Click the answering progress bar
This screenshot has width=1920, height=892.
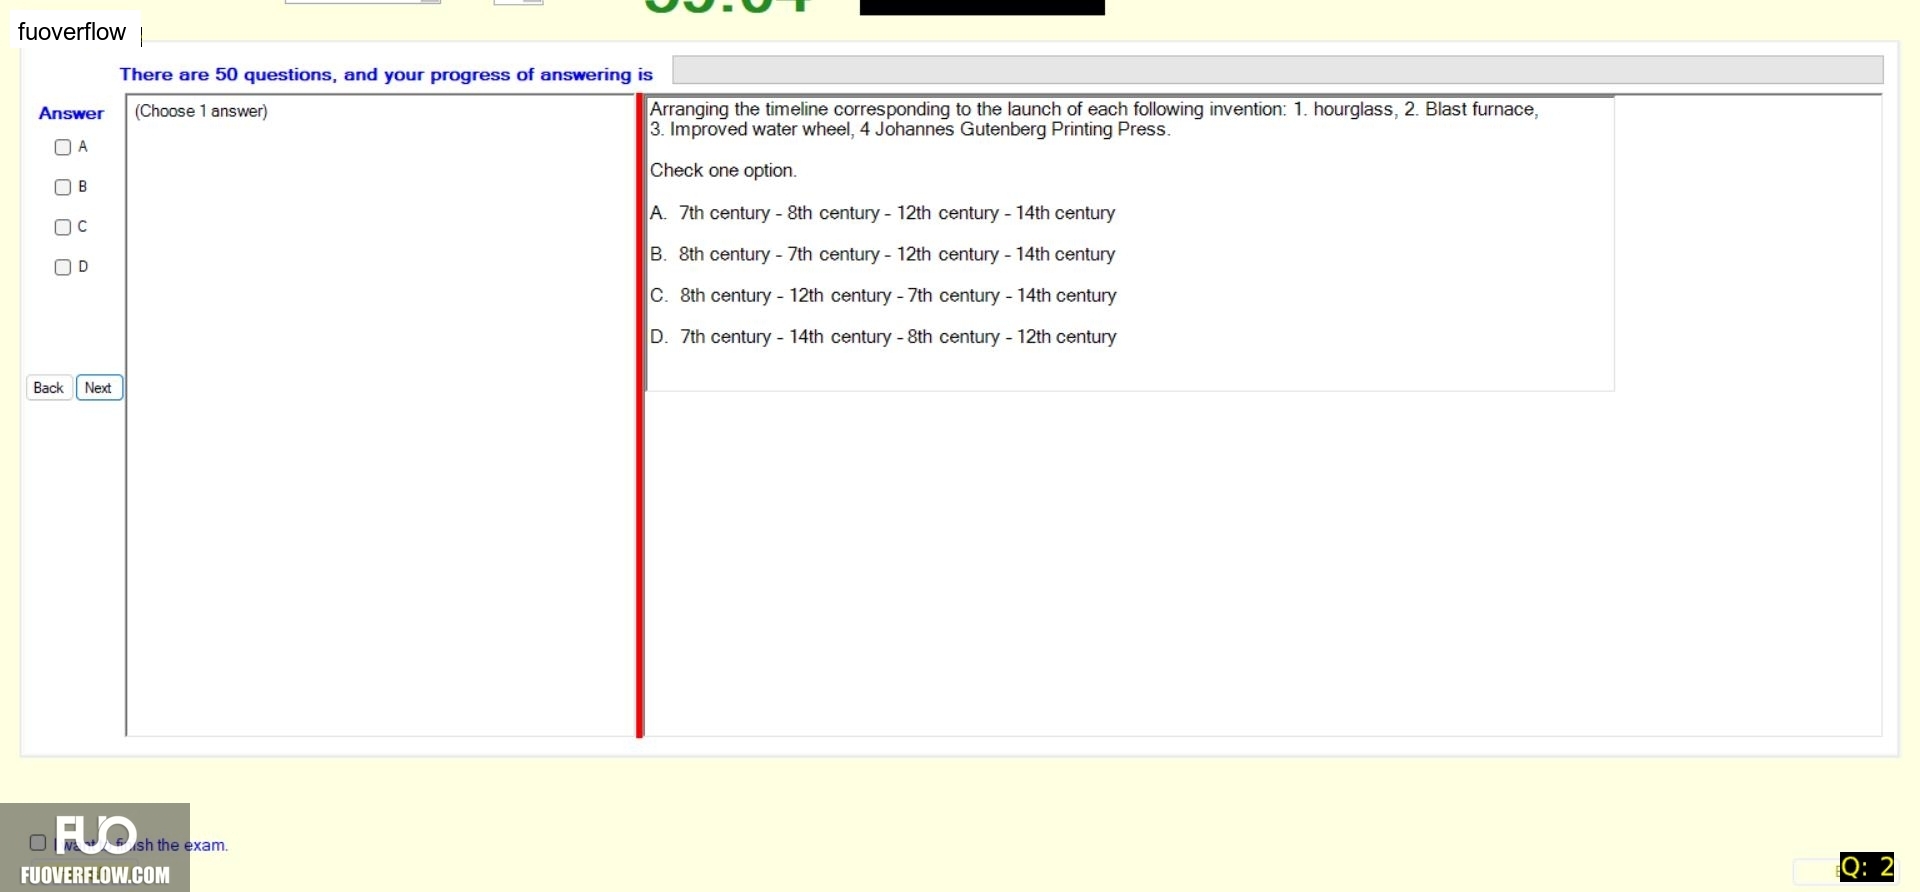coord(1277,70)
